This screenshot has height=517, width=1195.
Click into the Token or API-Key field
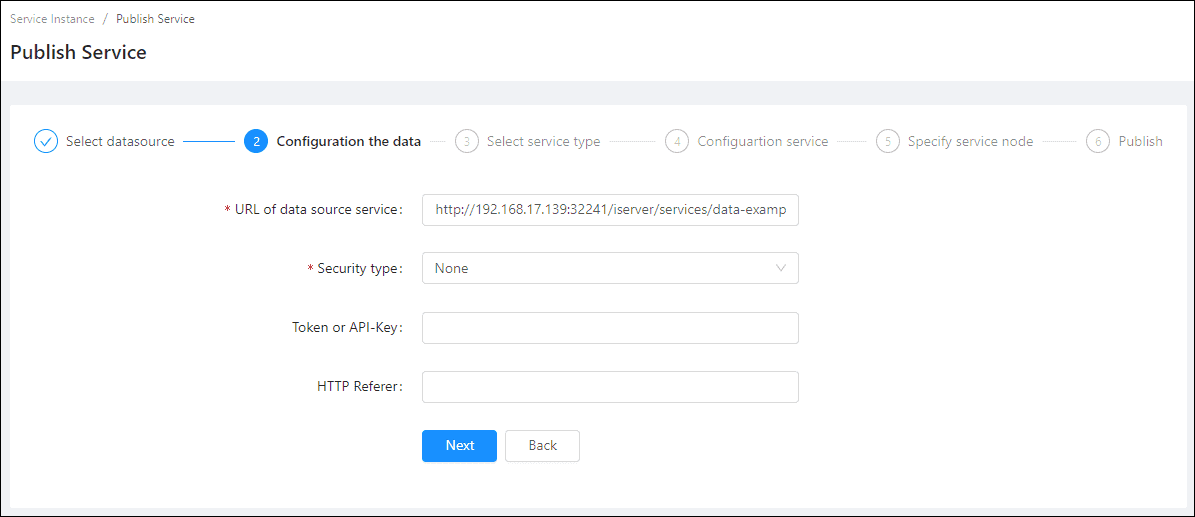(x=610, y=328)
